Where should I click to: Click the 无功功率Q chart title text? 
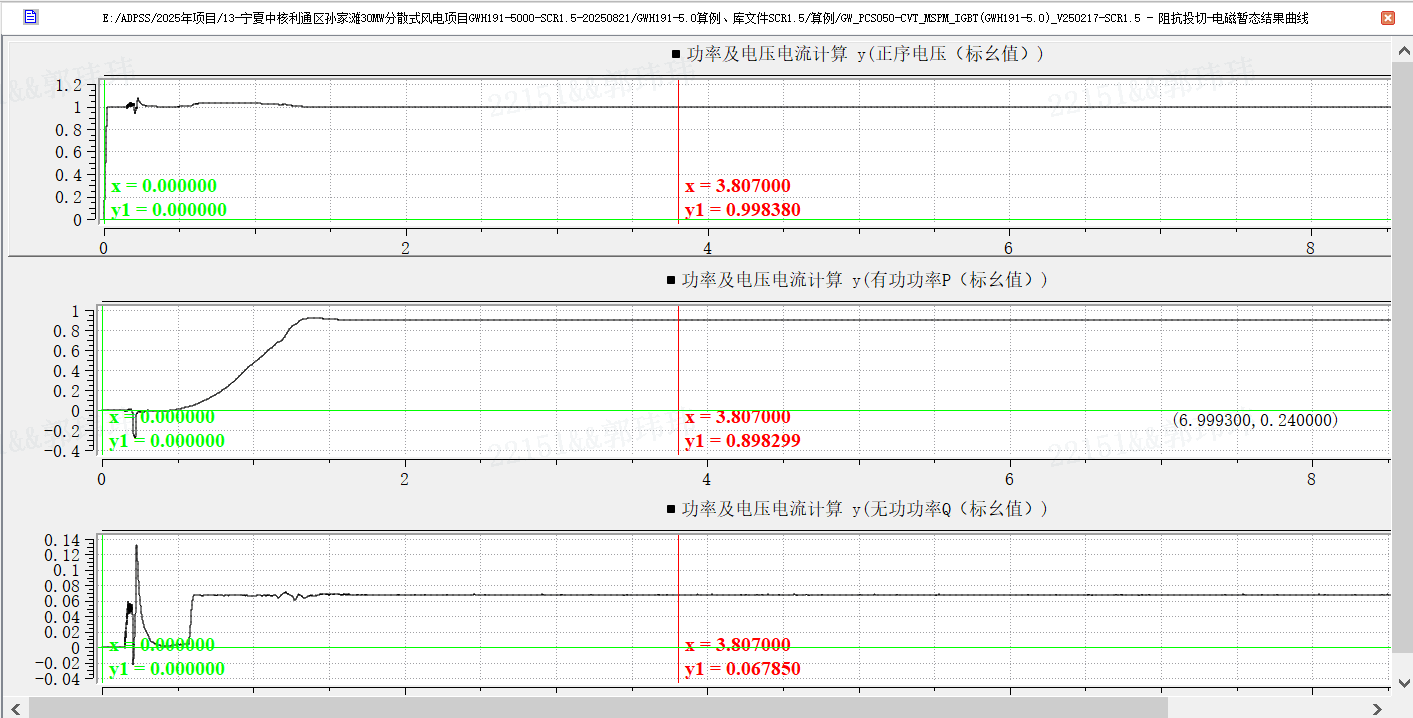click(865, 509)
